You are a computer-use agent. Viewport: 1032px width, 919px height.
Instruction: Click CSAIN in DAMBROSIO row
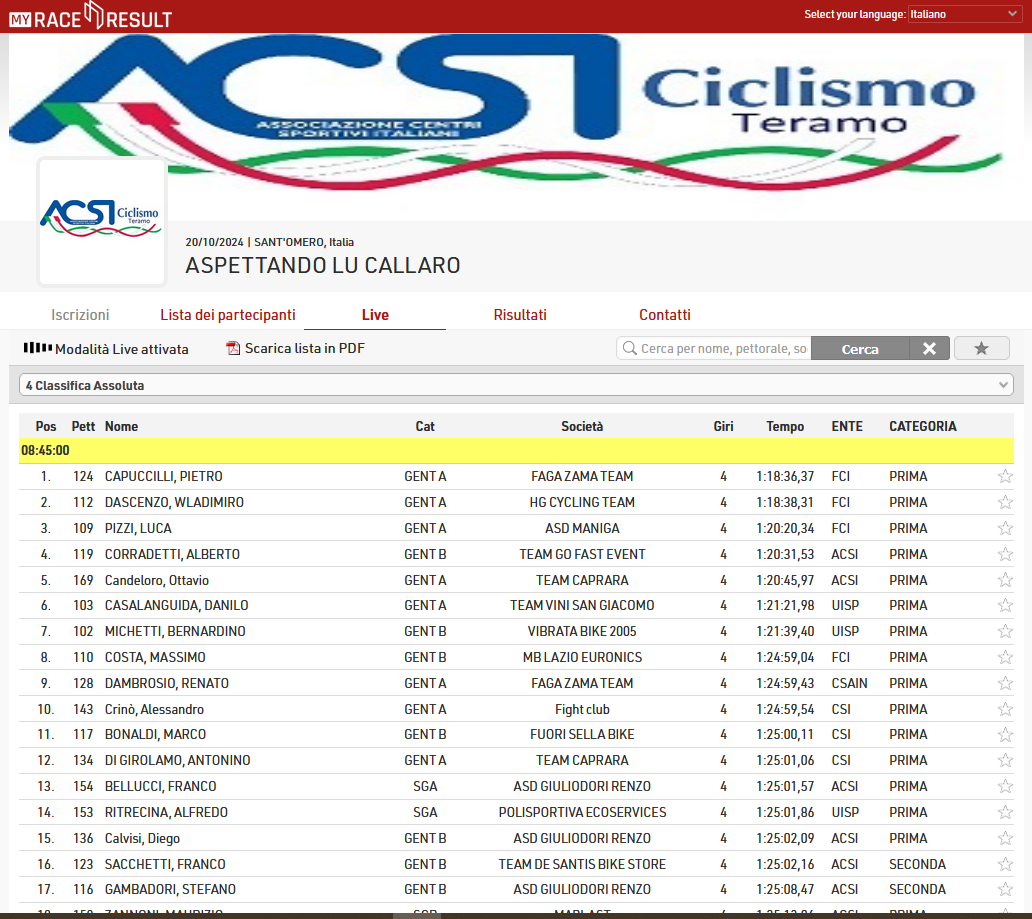(849, 683)
